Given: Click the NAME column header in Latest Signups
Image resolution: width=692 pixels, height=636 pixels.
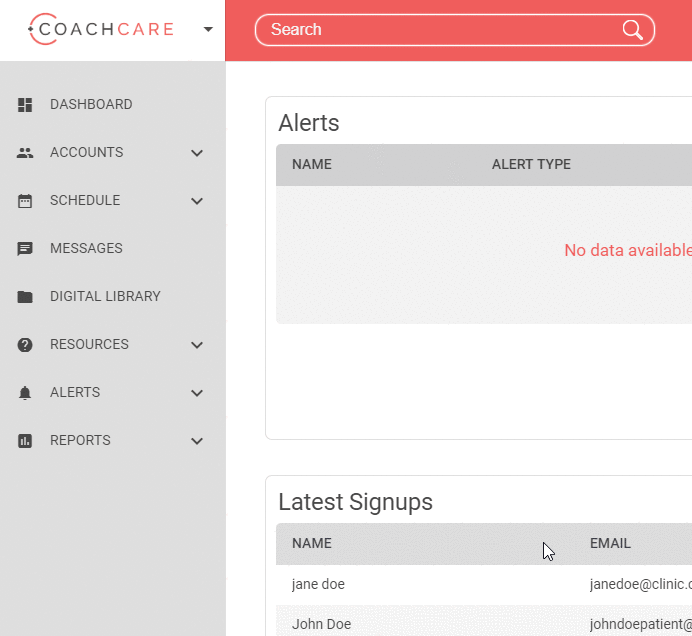Looking at the screenshot, I should 312,543.
